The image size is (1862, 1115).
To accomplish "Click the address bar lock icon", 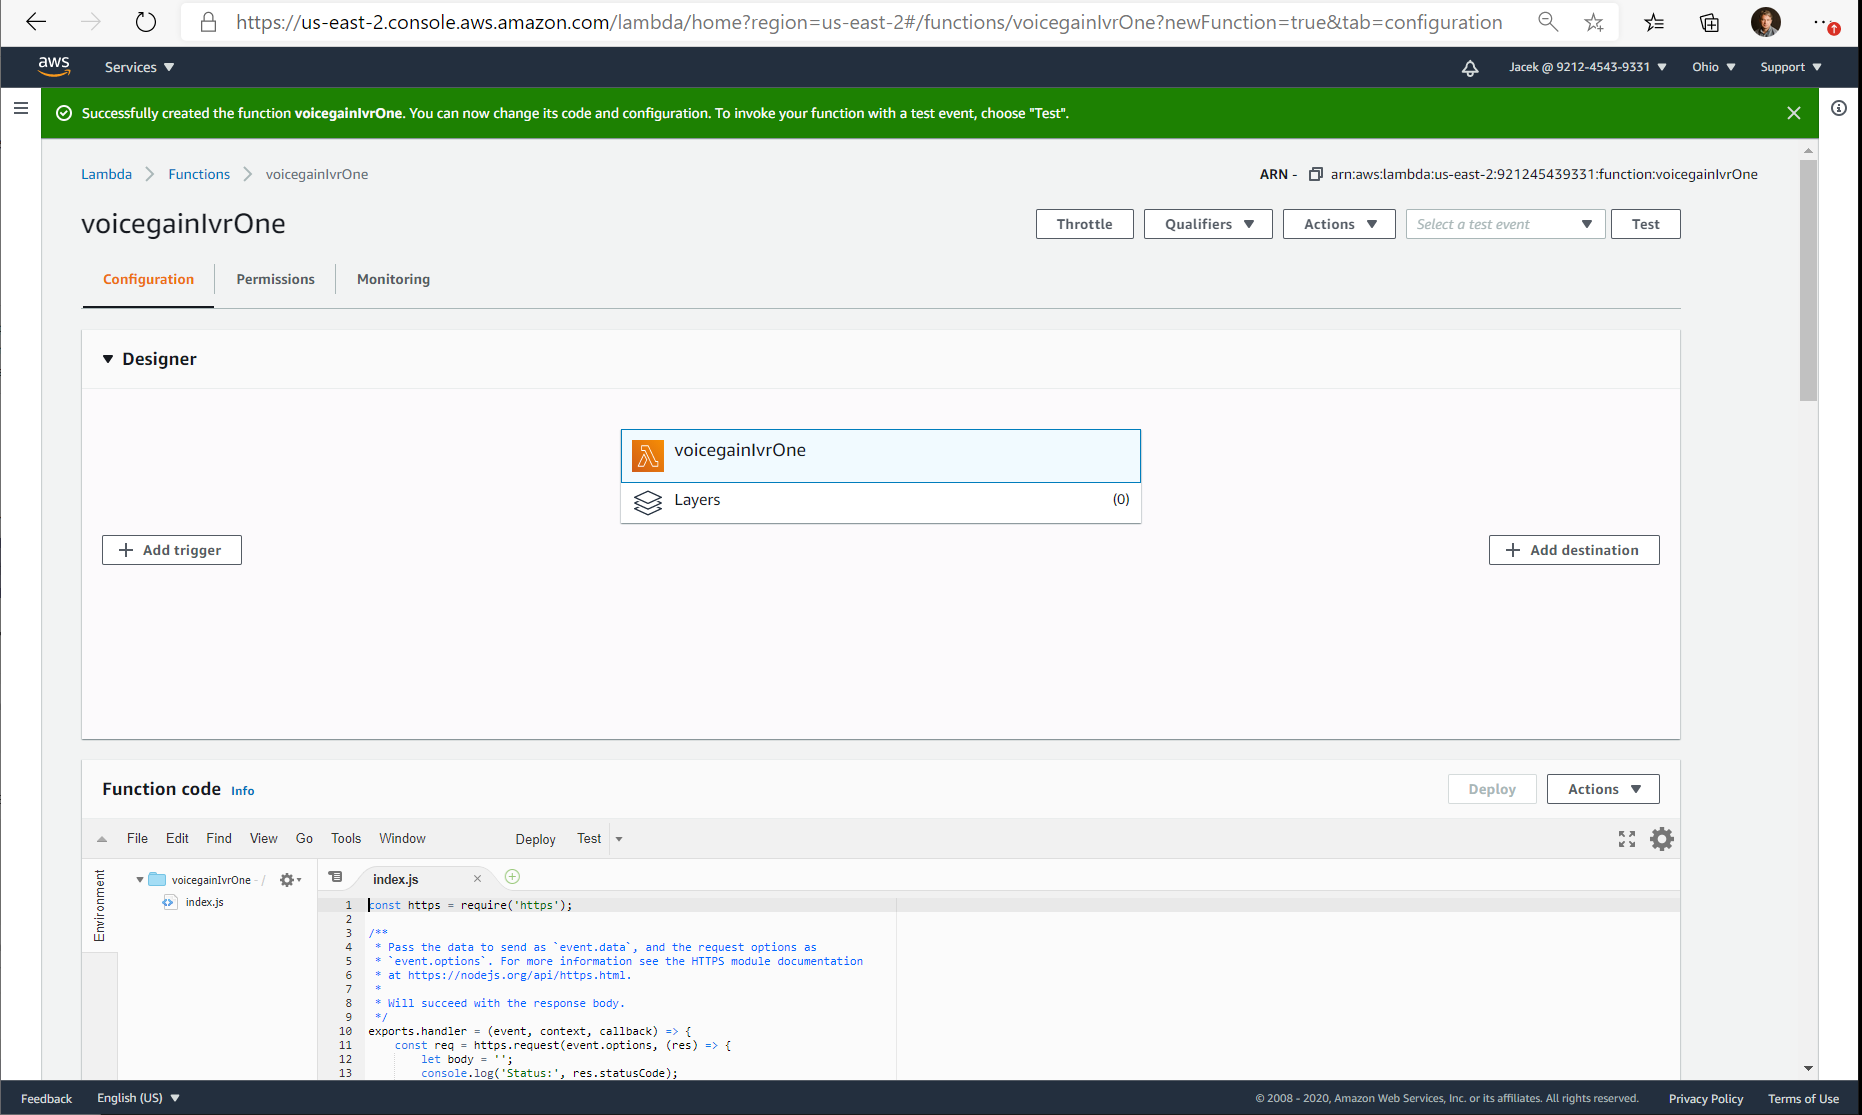I will tap(208, 22).
